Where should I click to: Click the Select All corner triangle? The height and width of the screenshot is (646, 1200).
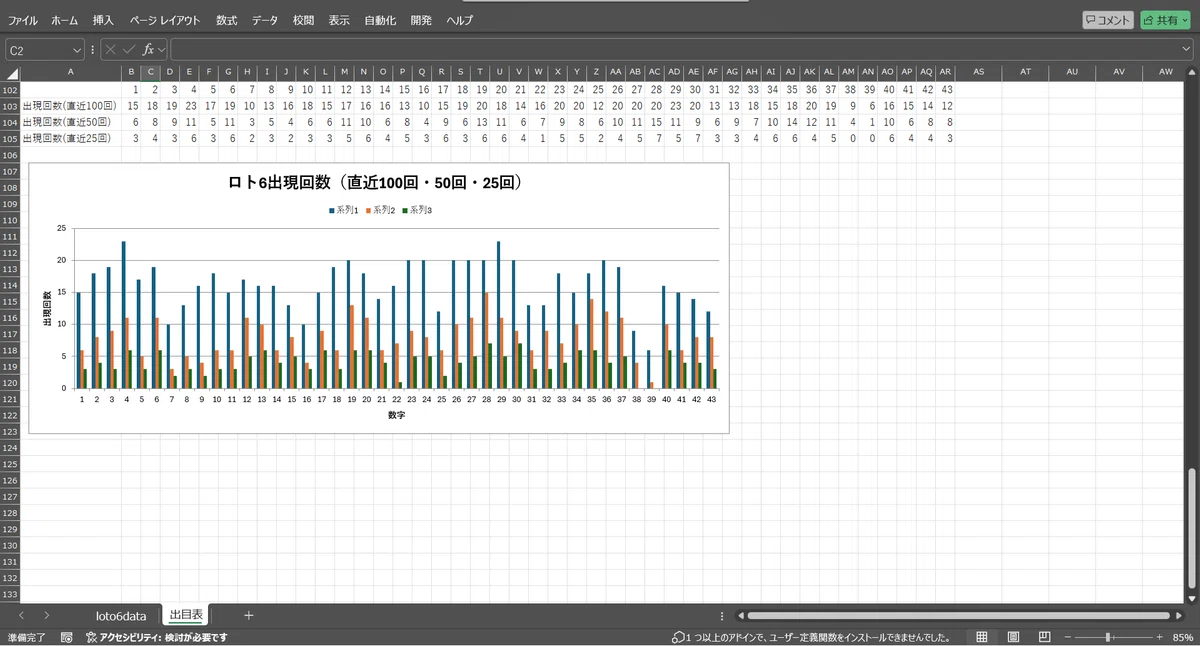(11, 73)
